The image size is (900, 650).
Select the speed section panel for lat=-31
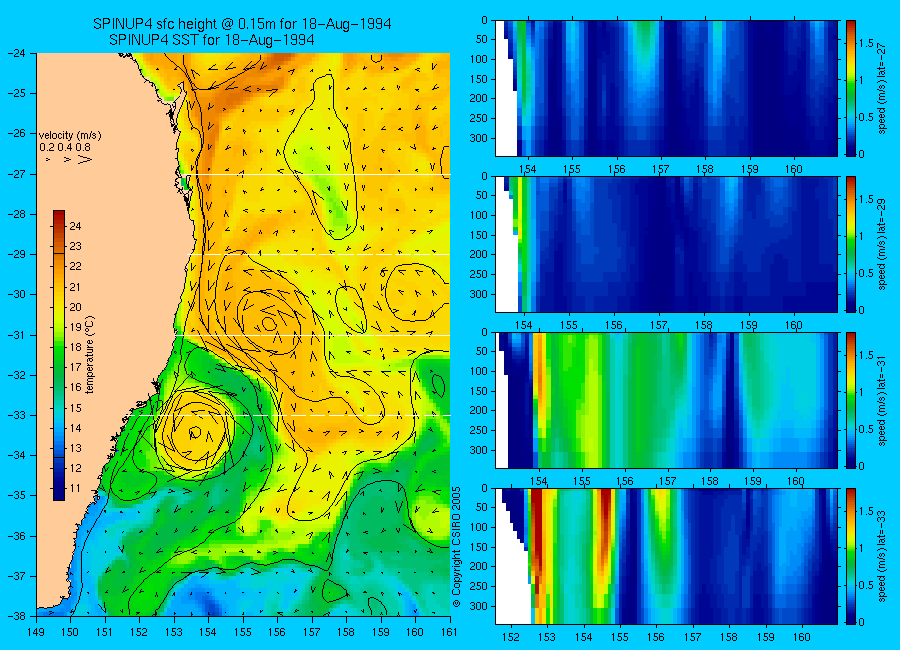(666, 400)
